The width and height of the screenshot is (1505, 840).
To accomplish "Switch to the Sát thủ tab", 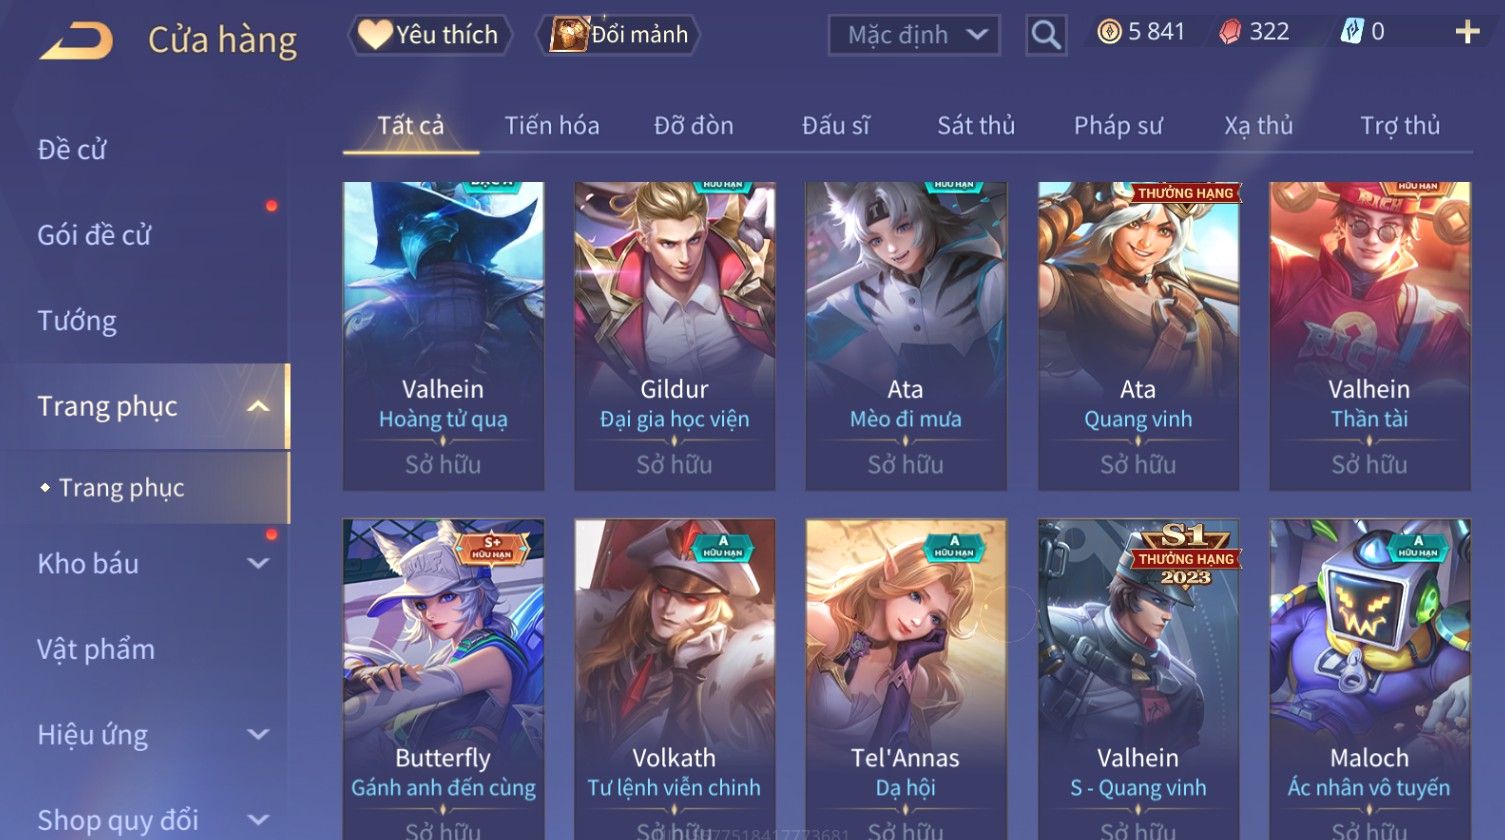I will pos(976,126).
